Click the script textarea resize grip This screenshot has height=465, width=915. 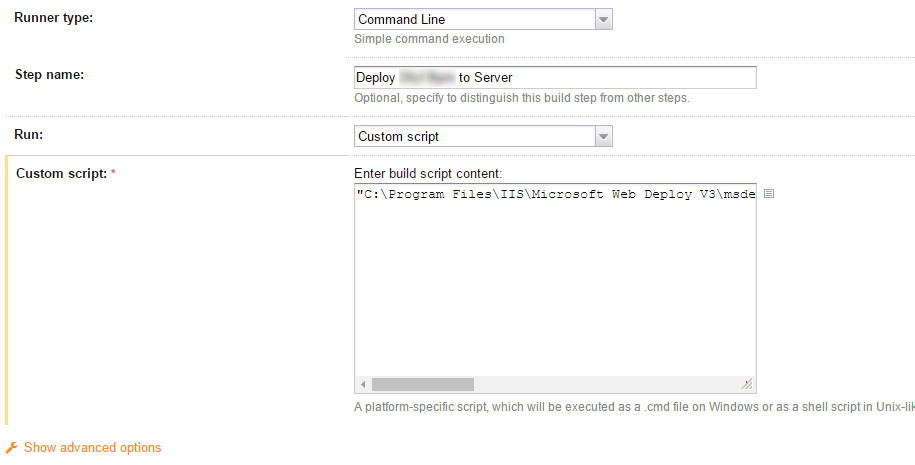pyautogui.click(x=746, y=384)
